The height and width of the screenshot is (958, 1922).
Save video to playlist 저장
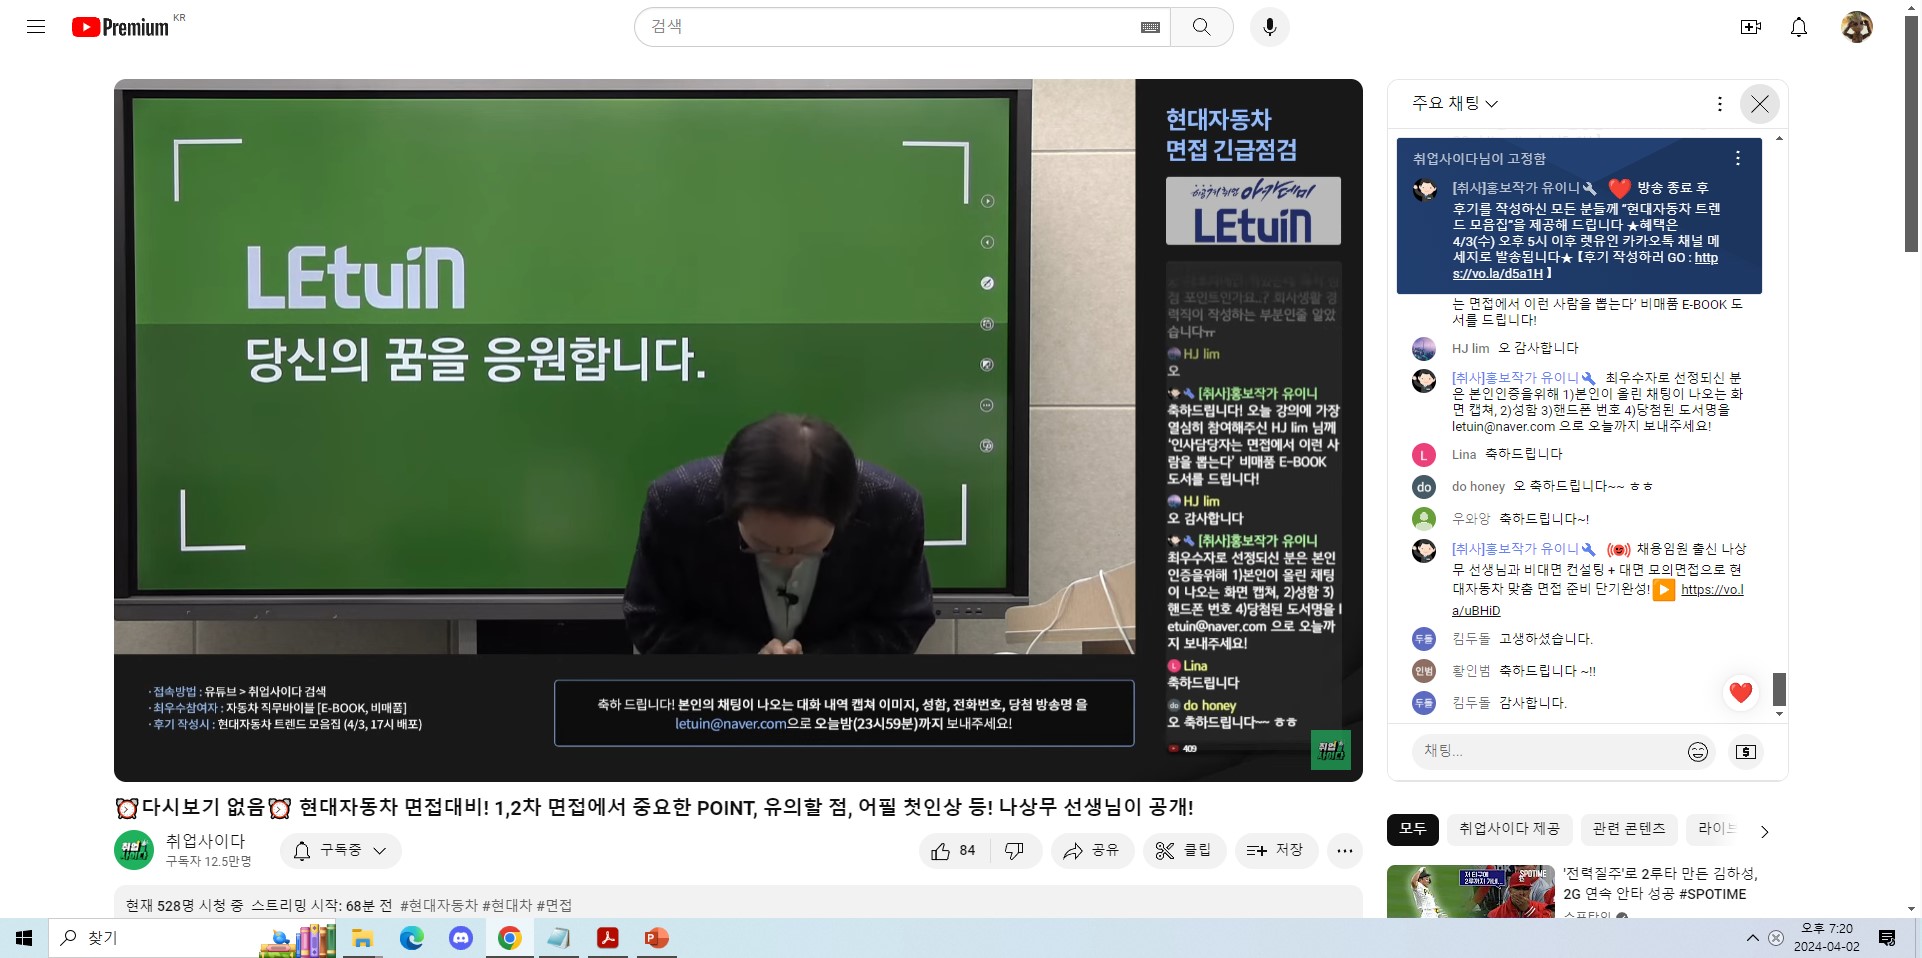click(x=1276, y=850)
